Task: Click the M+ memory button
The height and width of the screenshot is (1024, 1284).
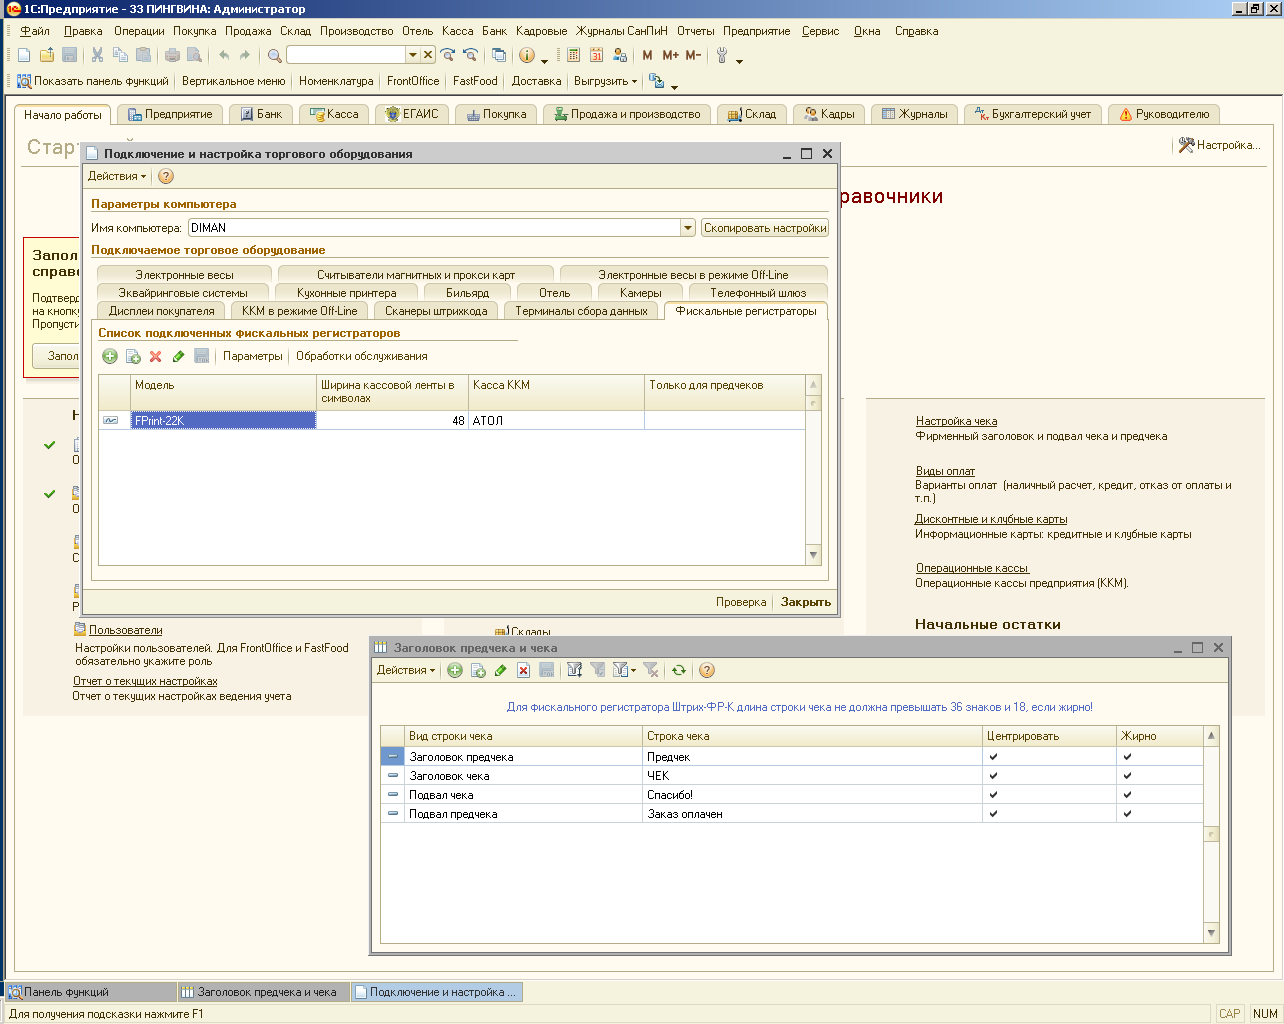Action: 670,55
